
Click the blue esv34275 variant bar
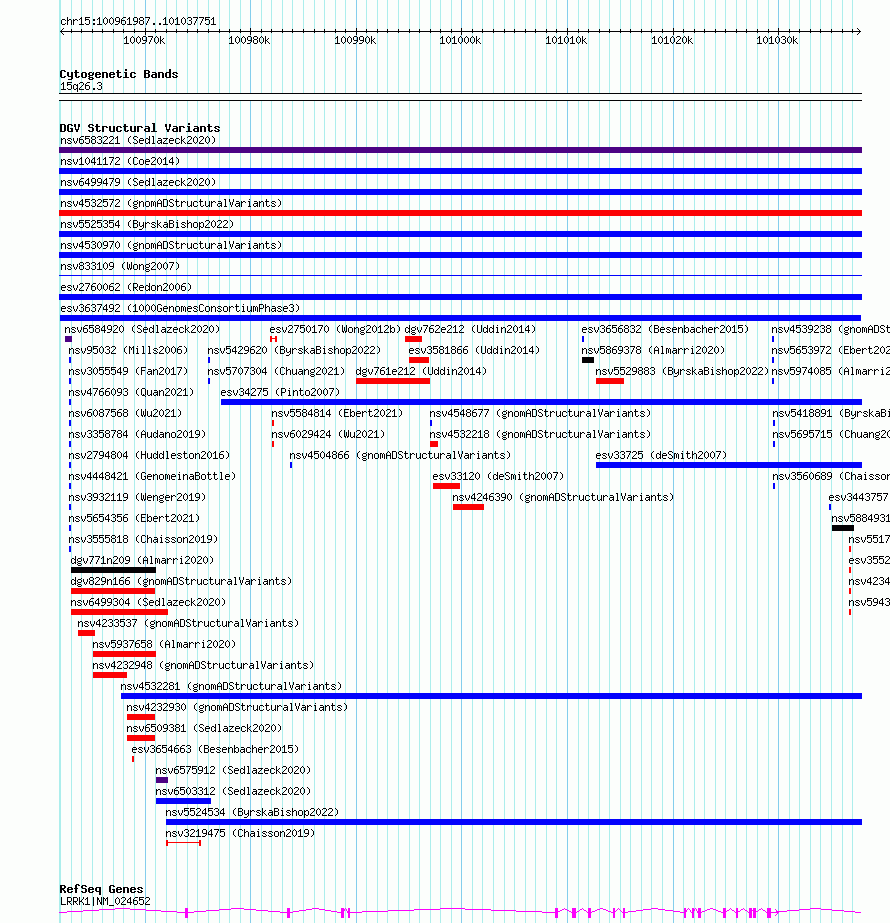coord(541,402)
